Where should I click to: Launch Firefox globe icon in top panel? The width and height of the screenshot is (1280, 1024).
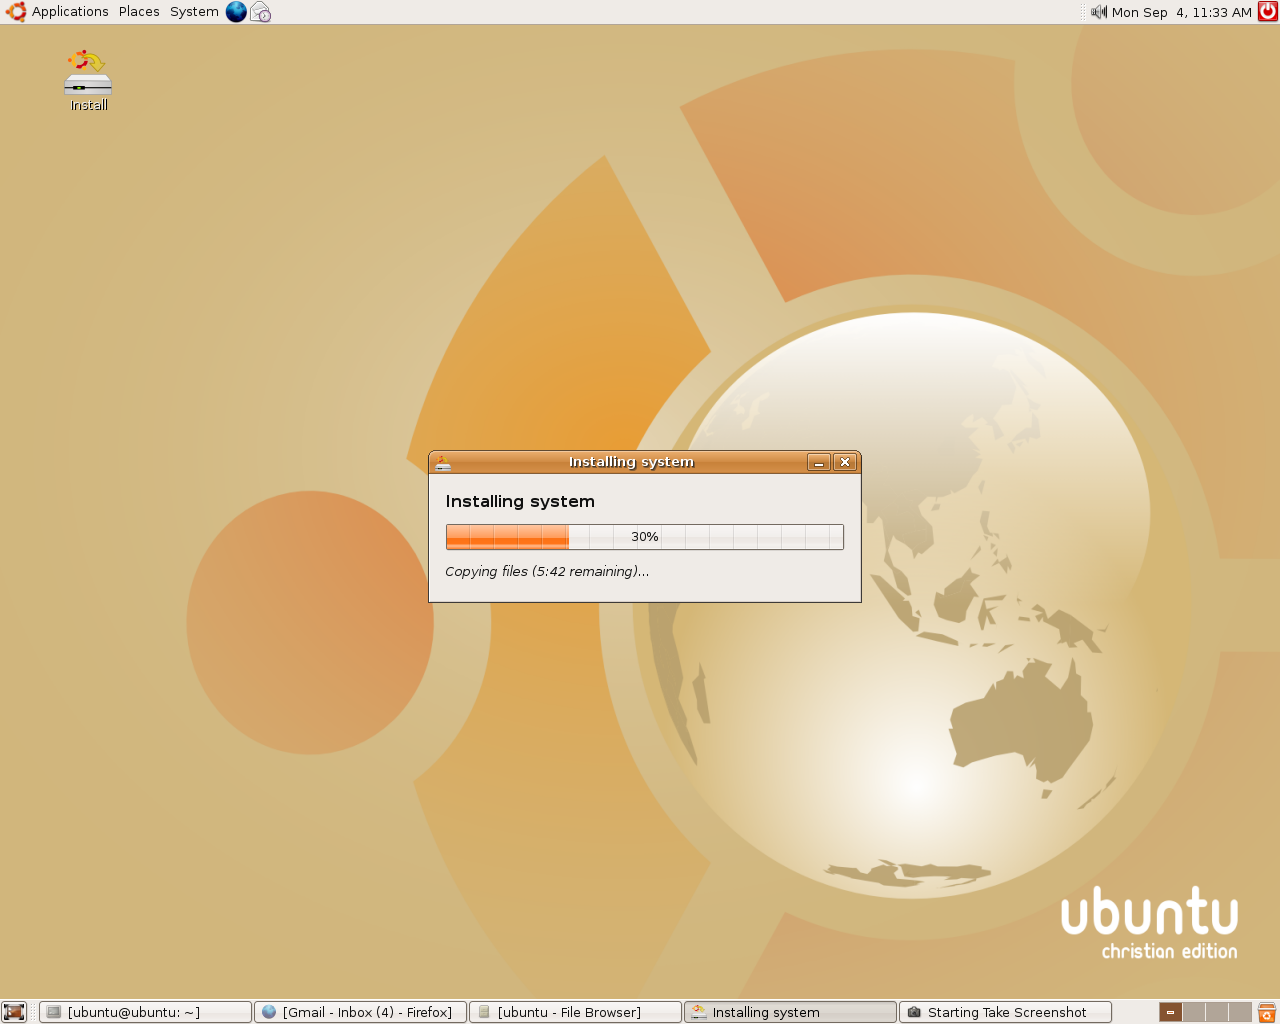[236, 12]
